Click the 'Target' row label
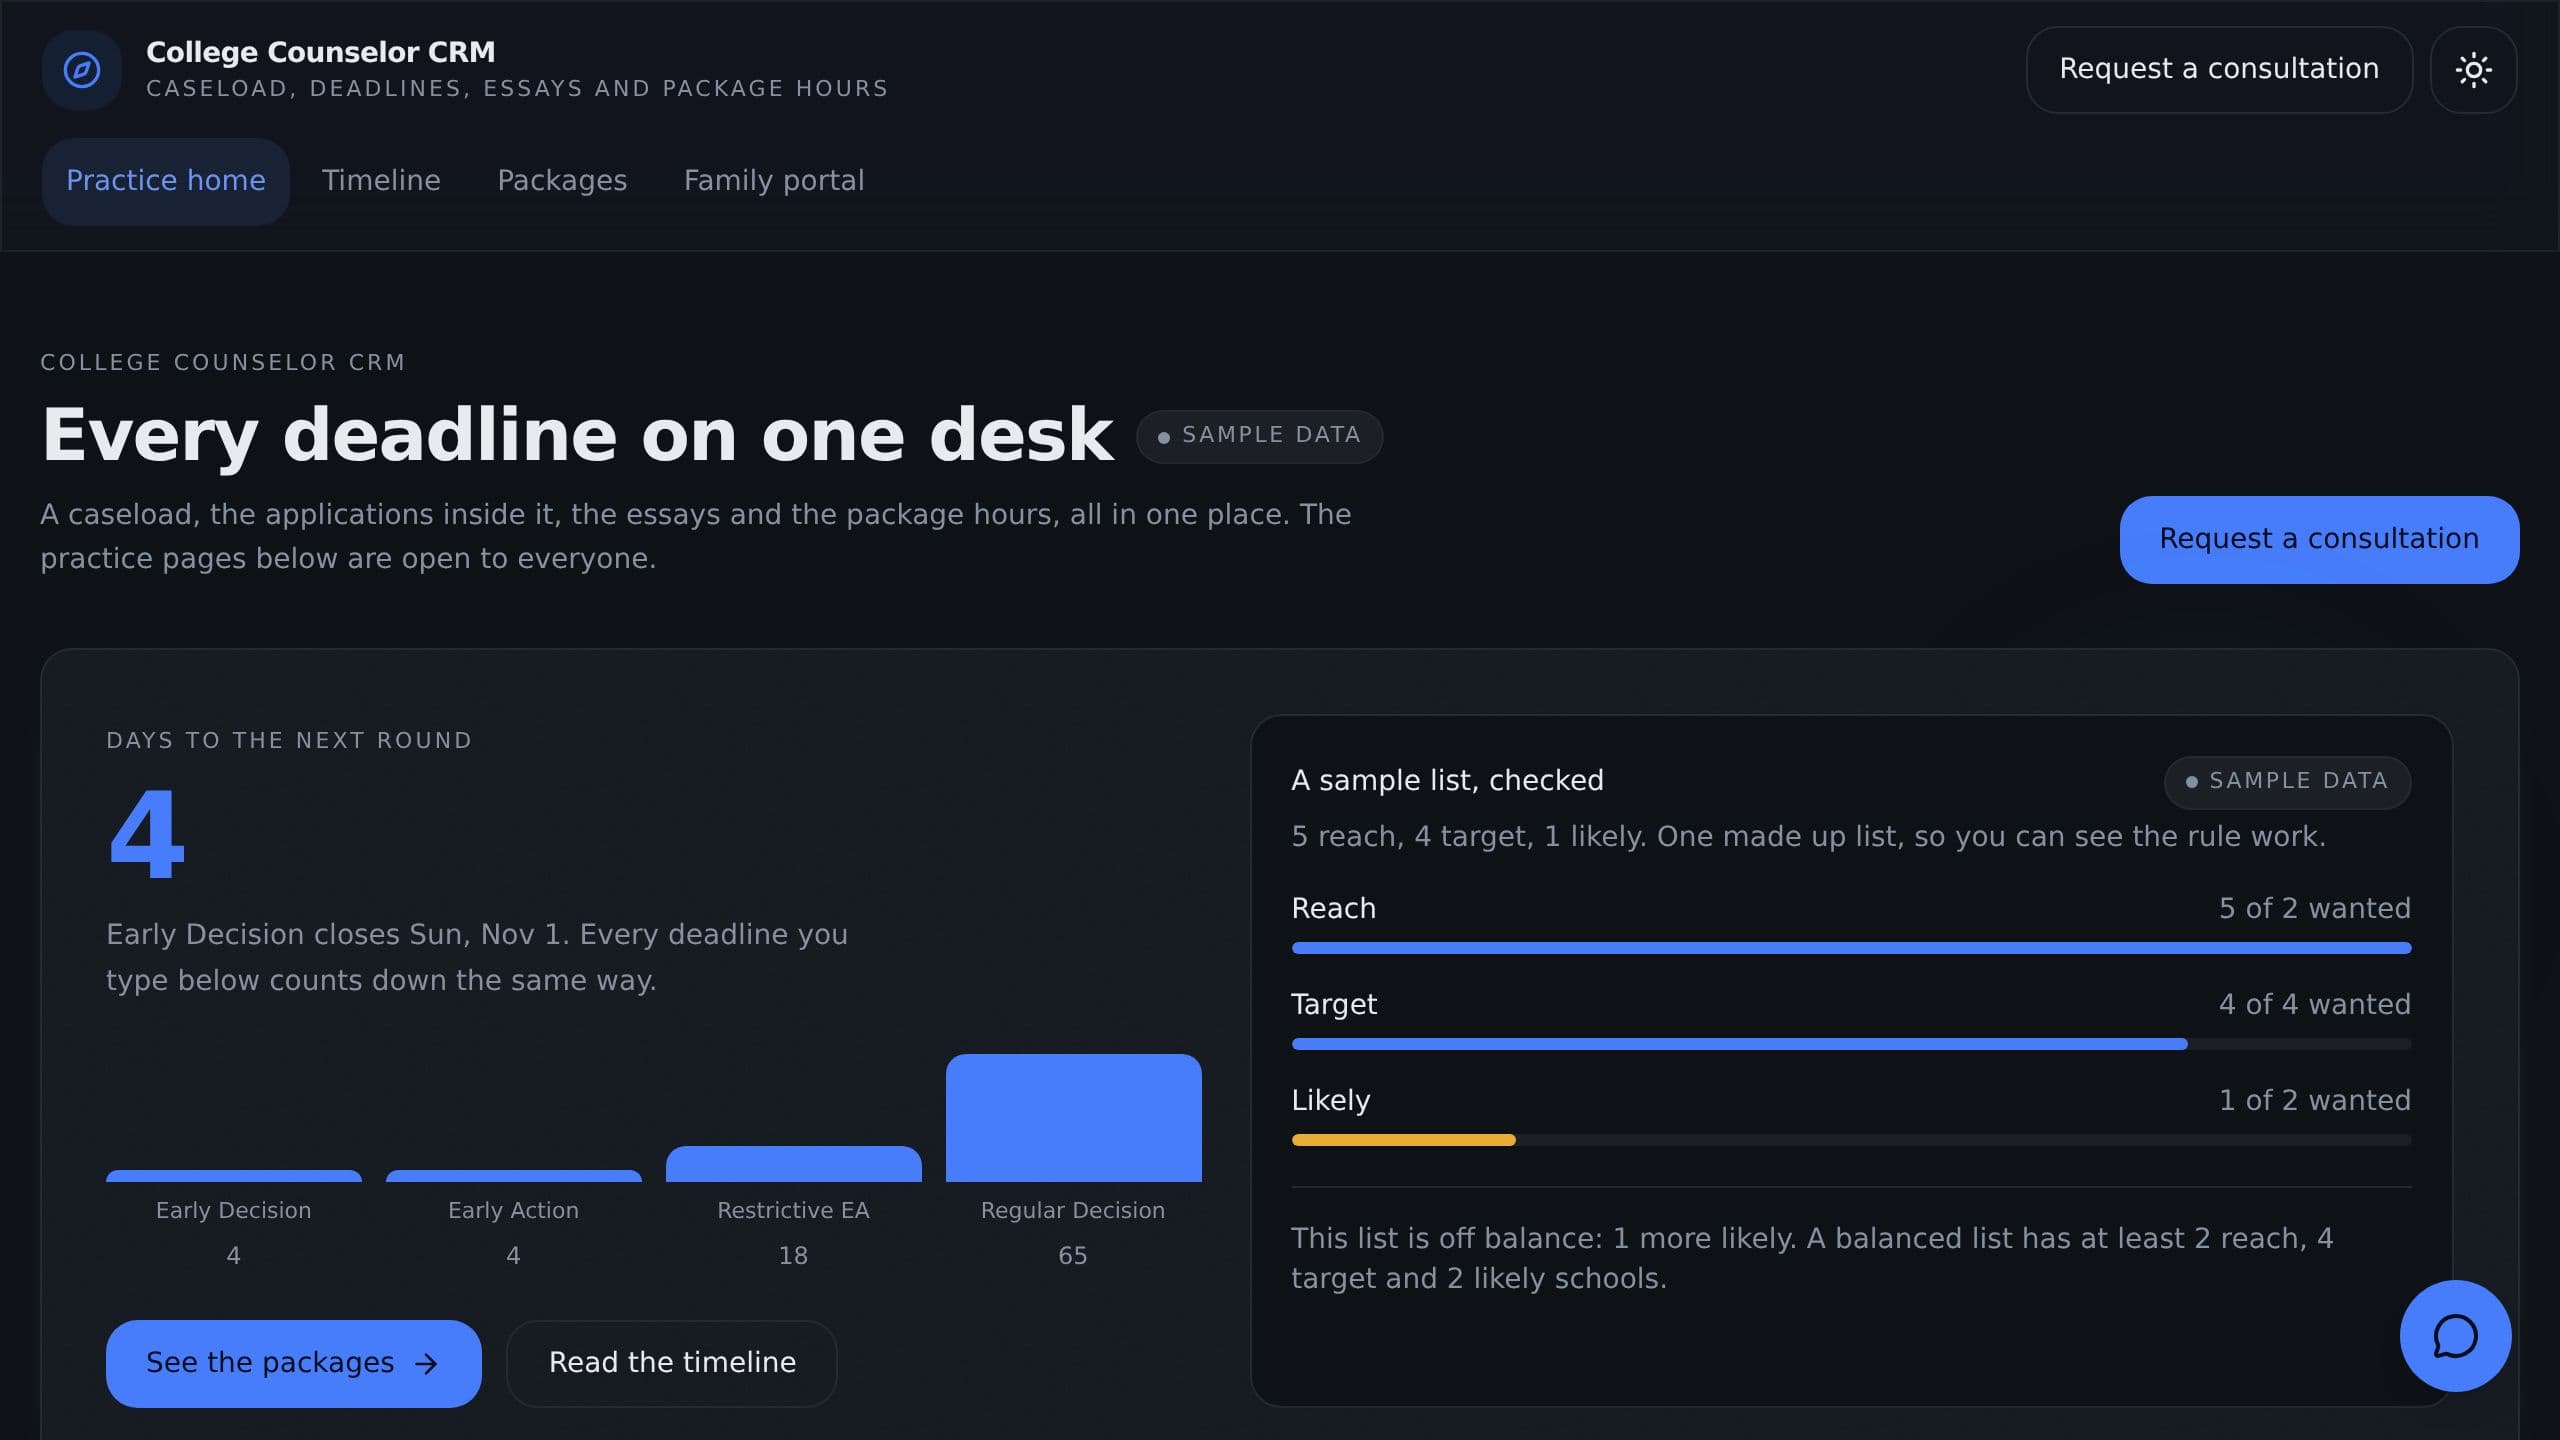The height and width of the screenshot is (1440, 2560). [x=1334, y=1004]
